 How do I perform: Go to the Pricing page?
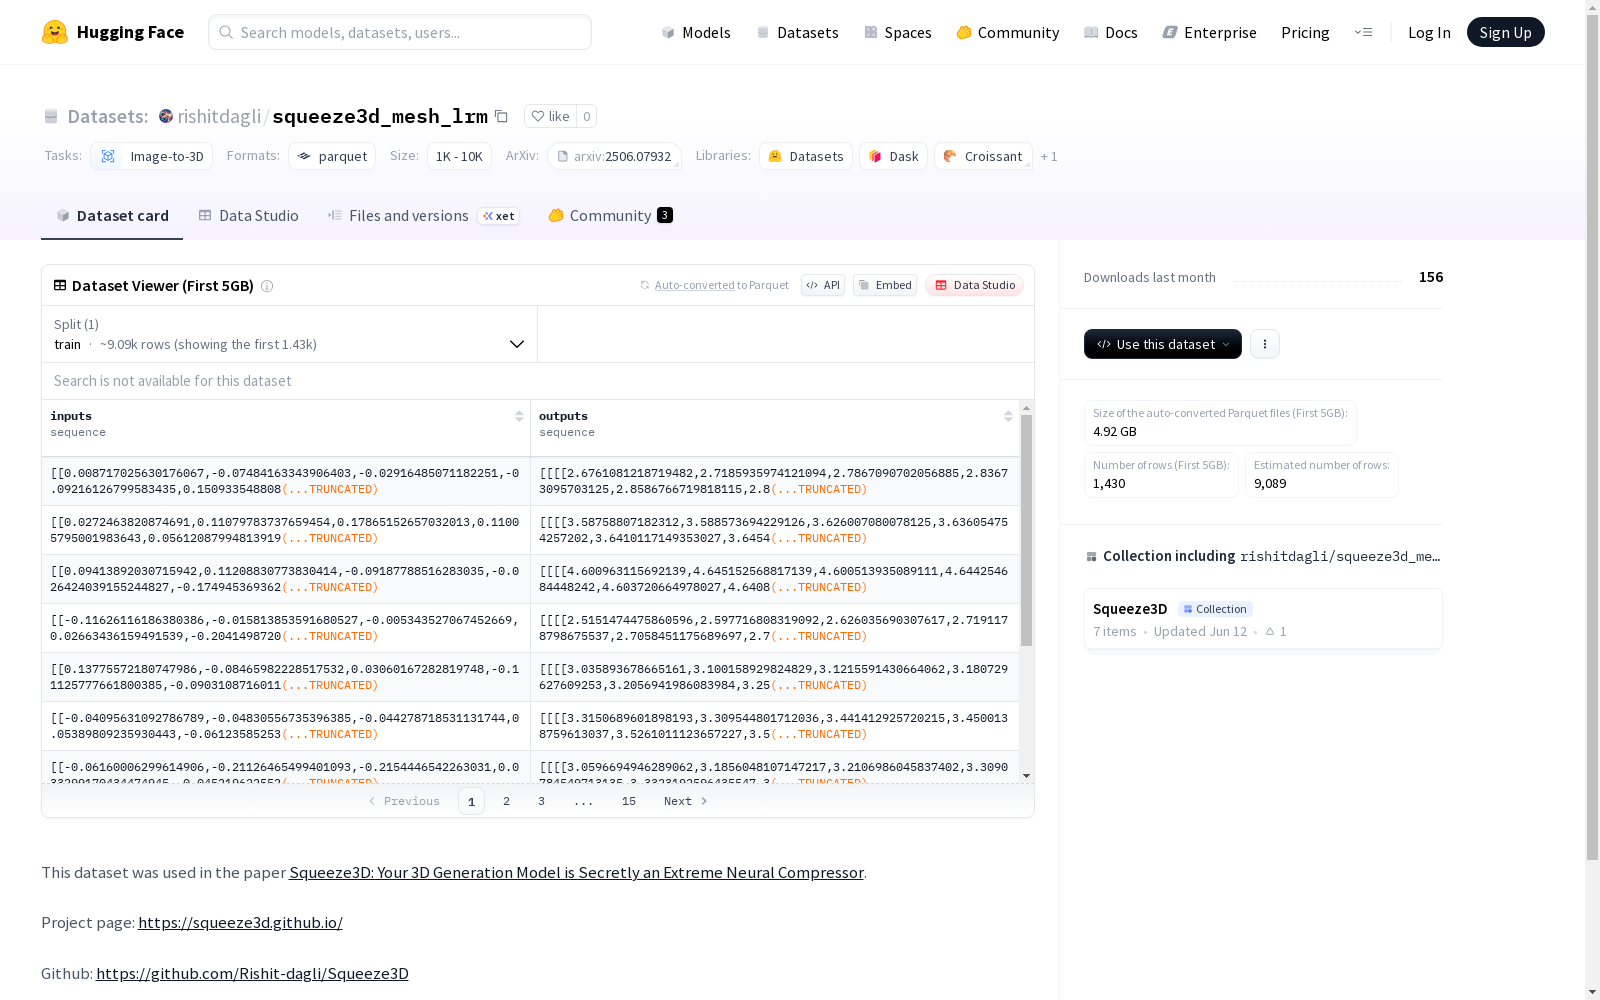pyautogui.click(x=1305, y=32)
